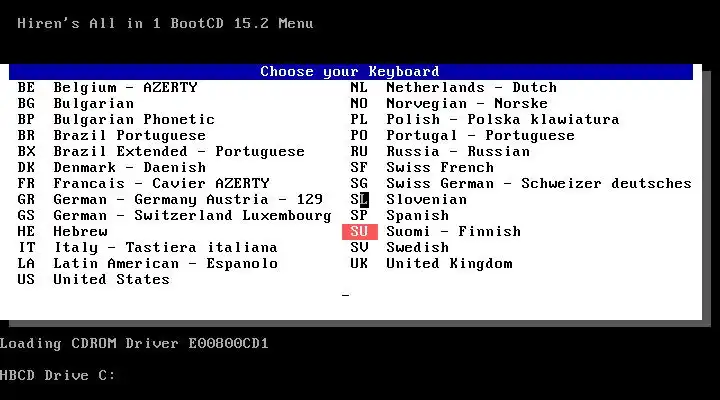Pick BR Brazil Portuguese keyboard

coord(112,135)
